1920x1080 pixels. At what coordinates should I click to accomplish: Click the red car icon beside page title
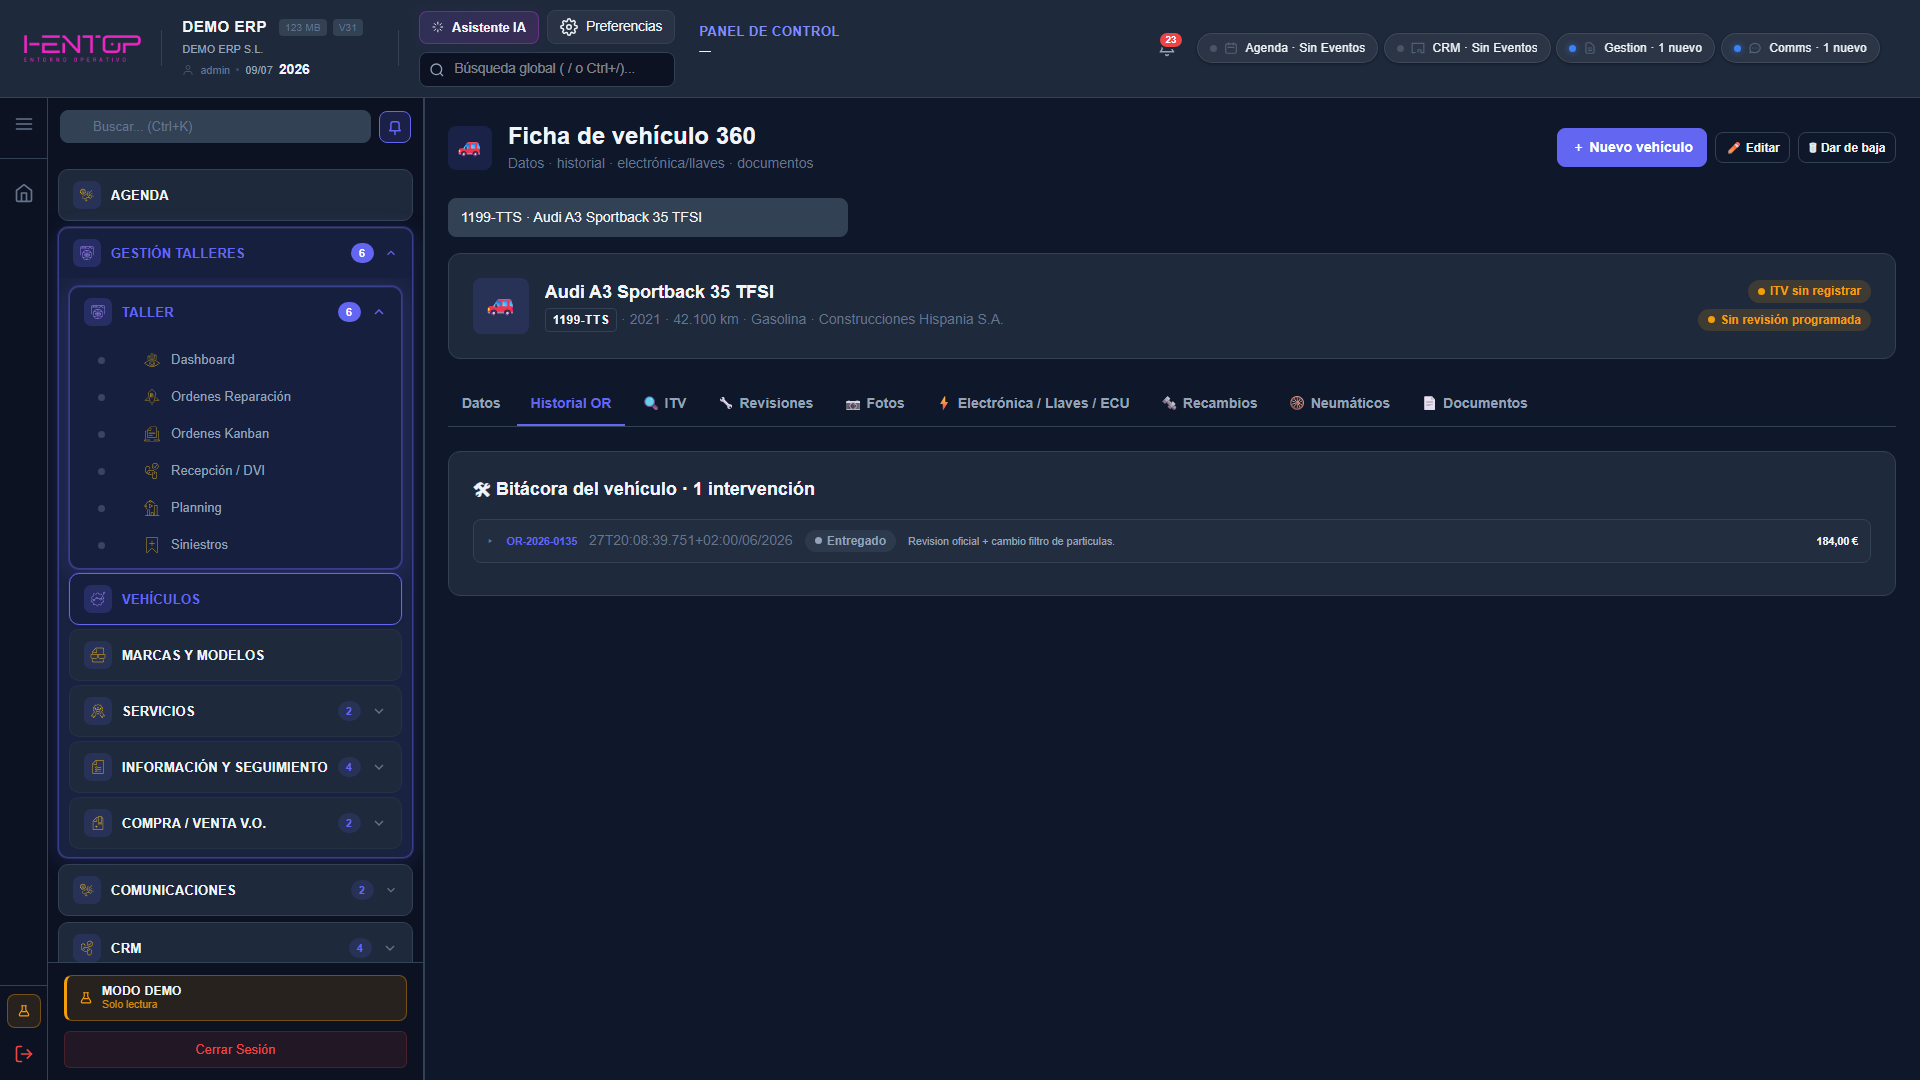coord(470,148)
